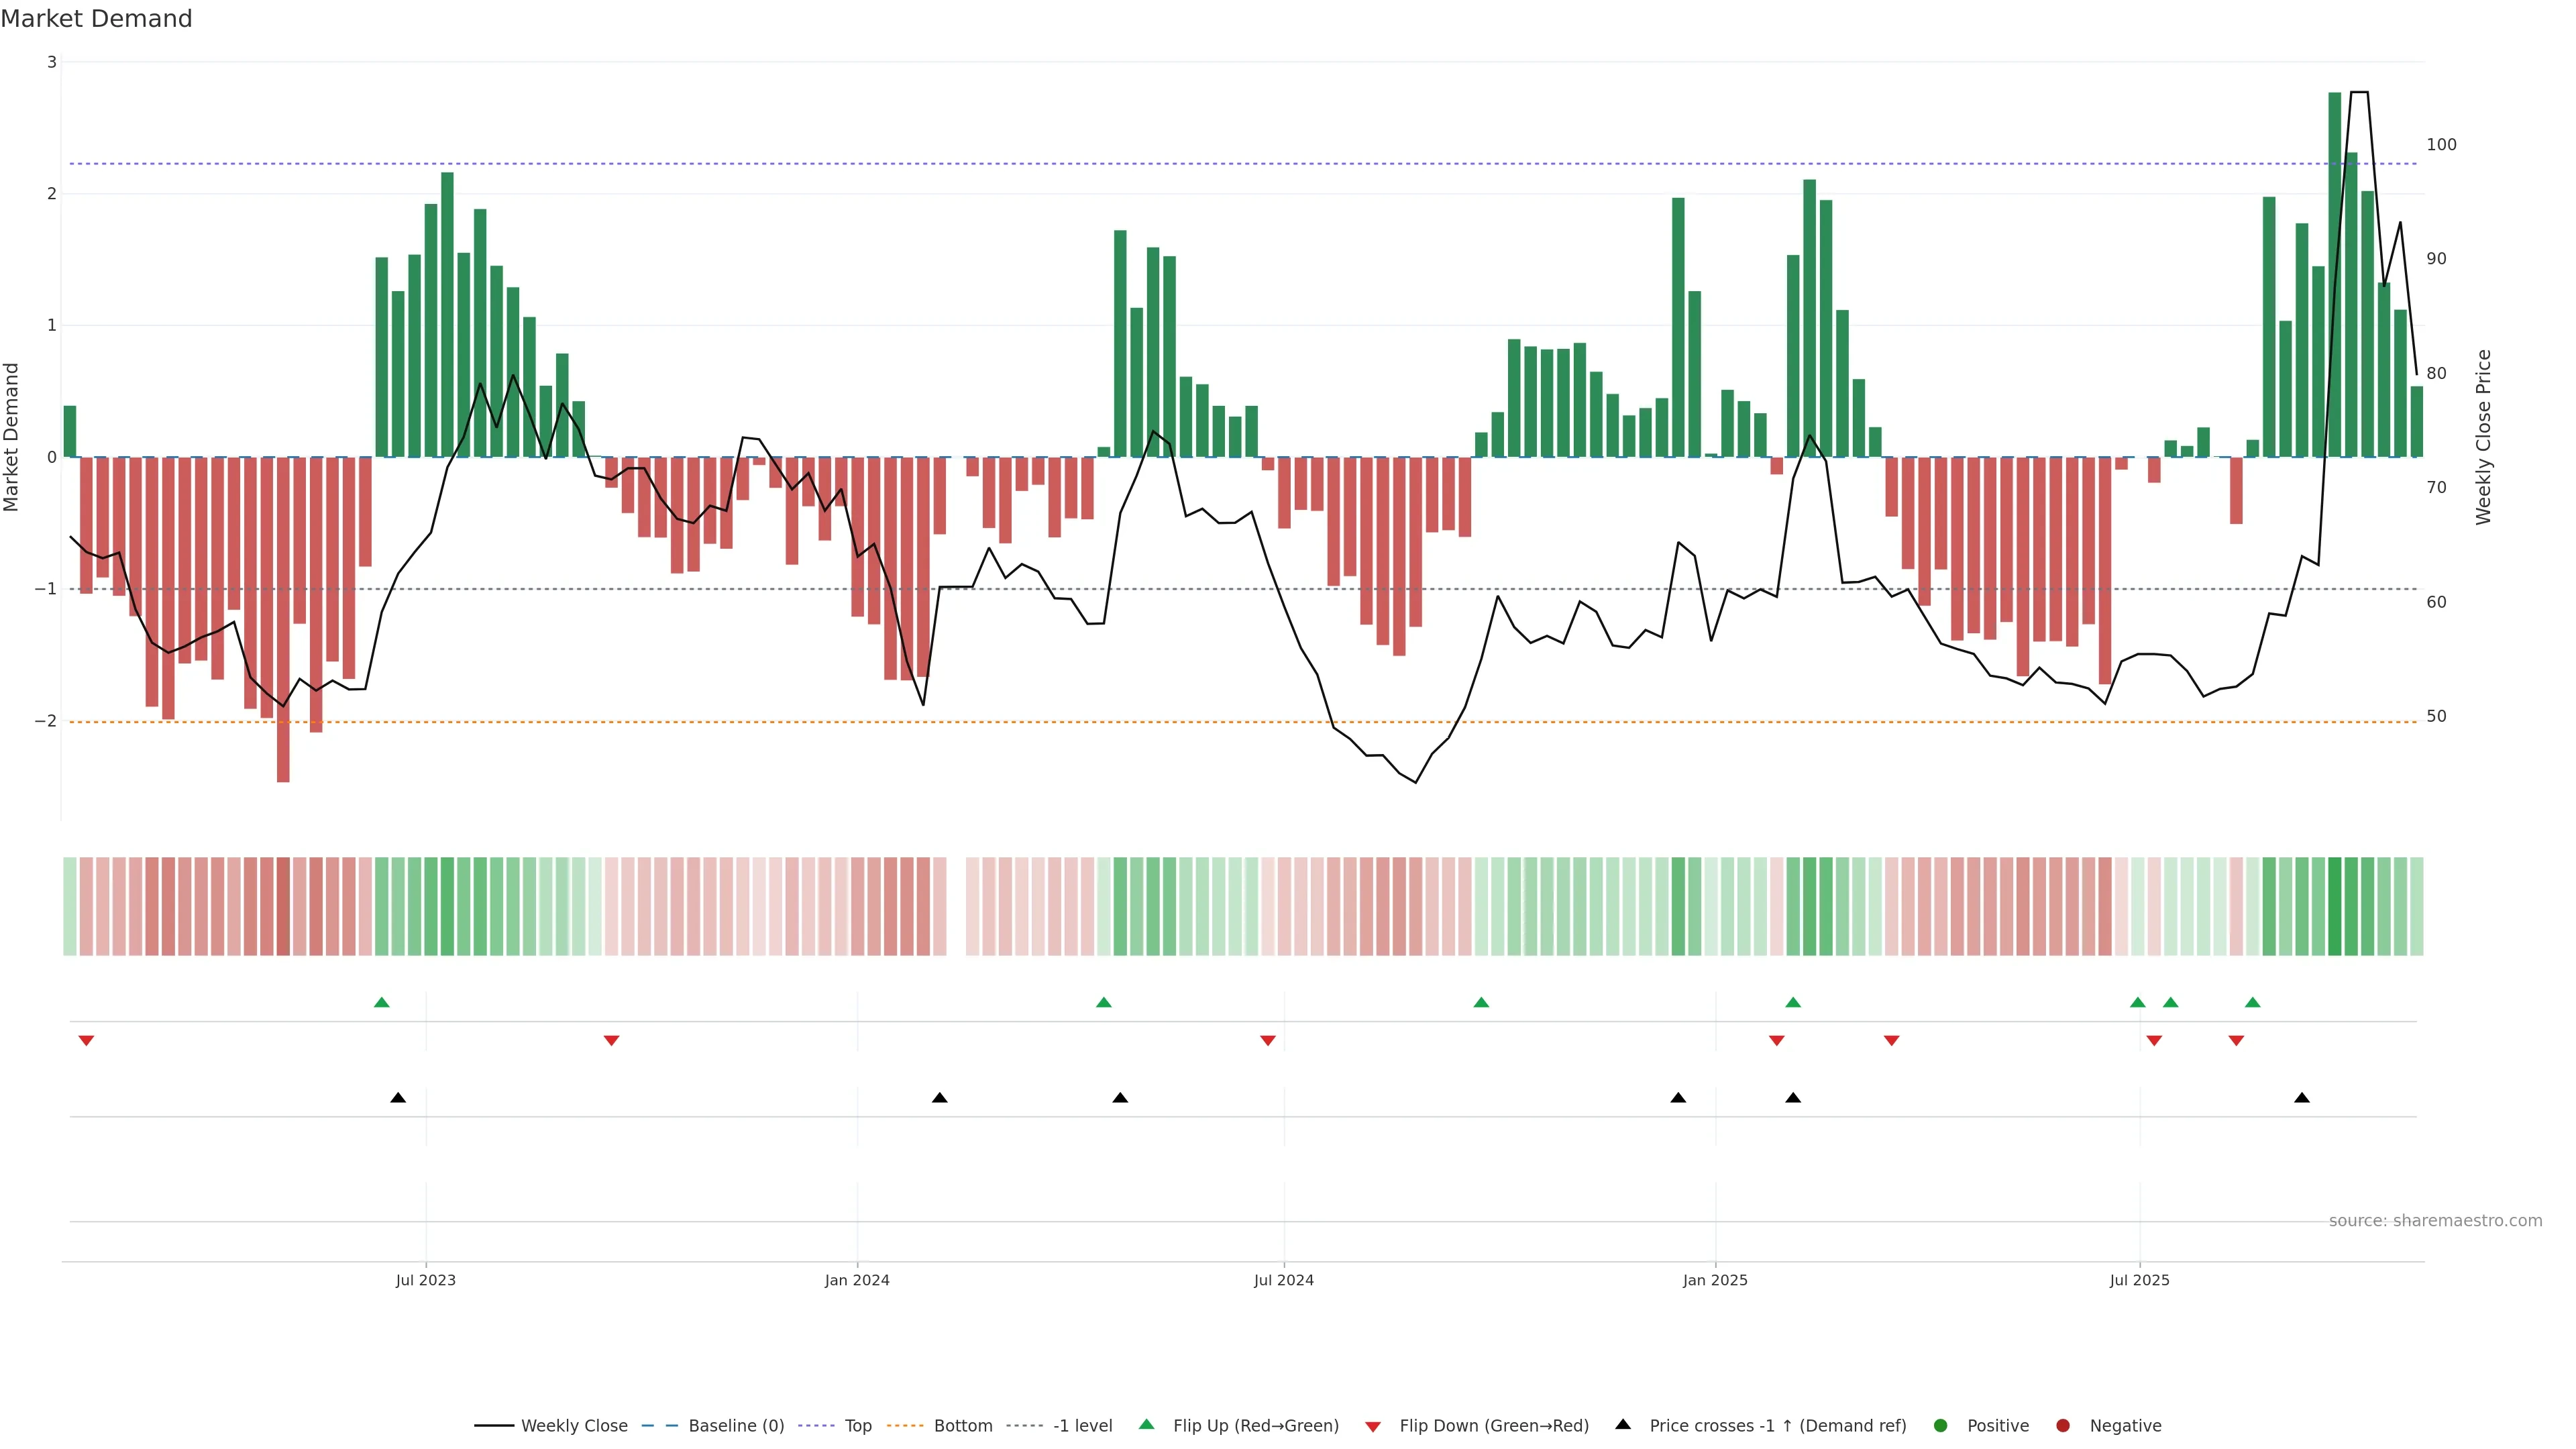Click black Price crosses triangle in legend
This screenshot has width=2576, height=1449.
1623,1424
